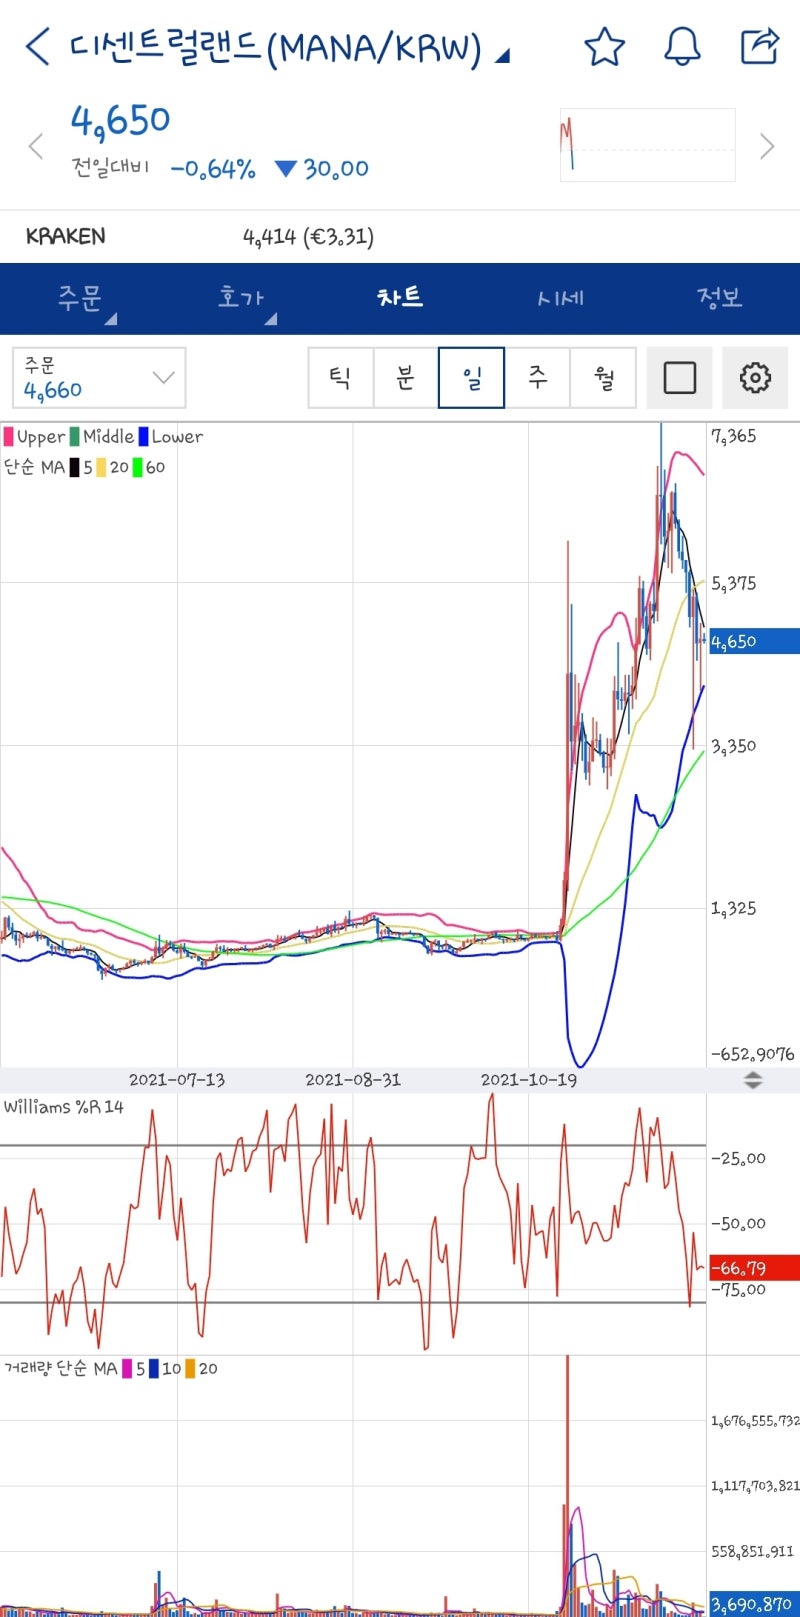Open chart settings via the gear icon
Viewport: 800px width, 1617px height.
click(755, 378)
